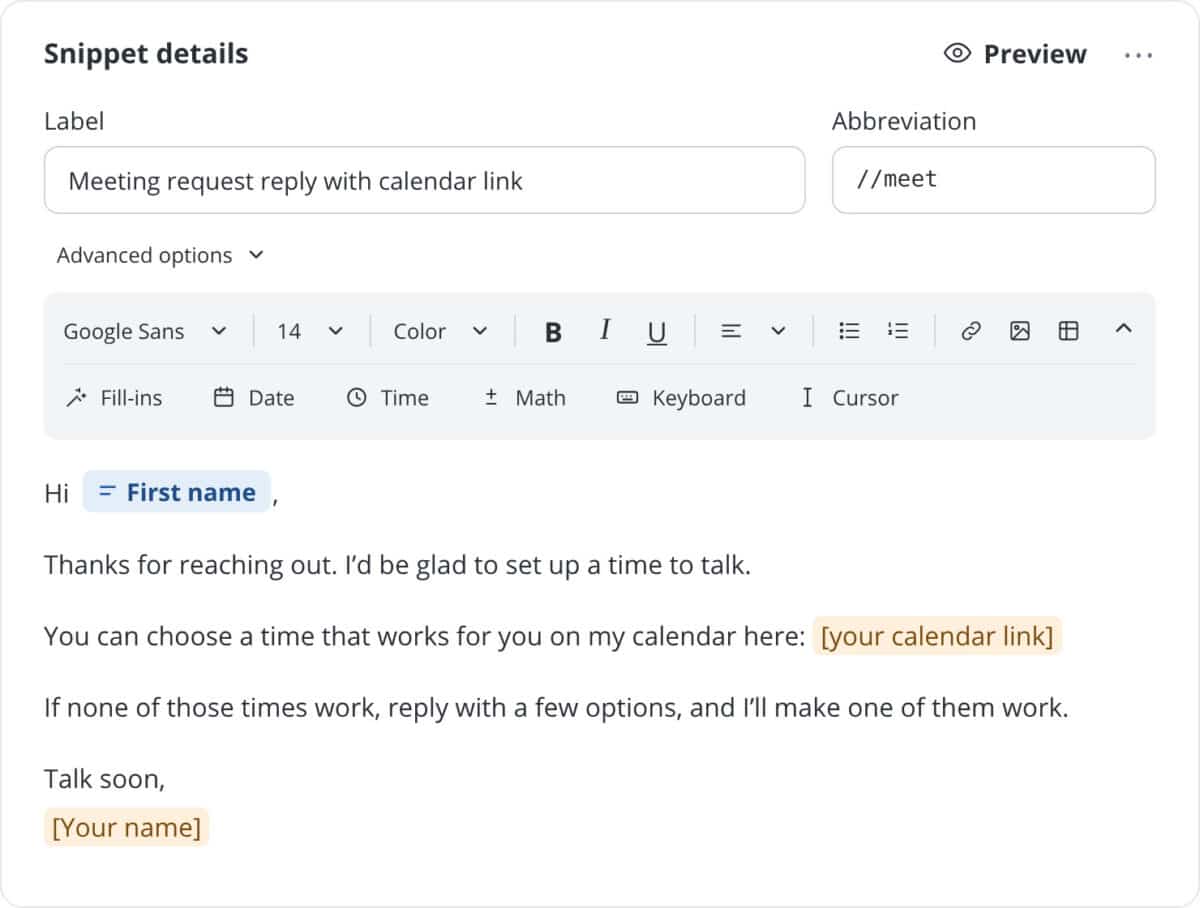Open the Google Sans font dropdown

(145, 331)
